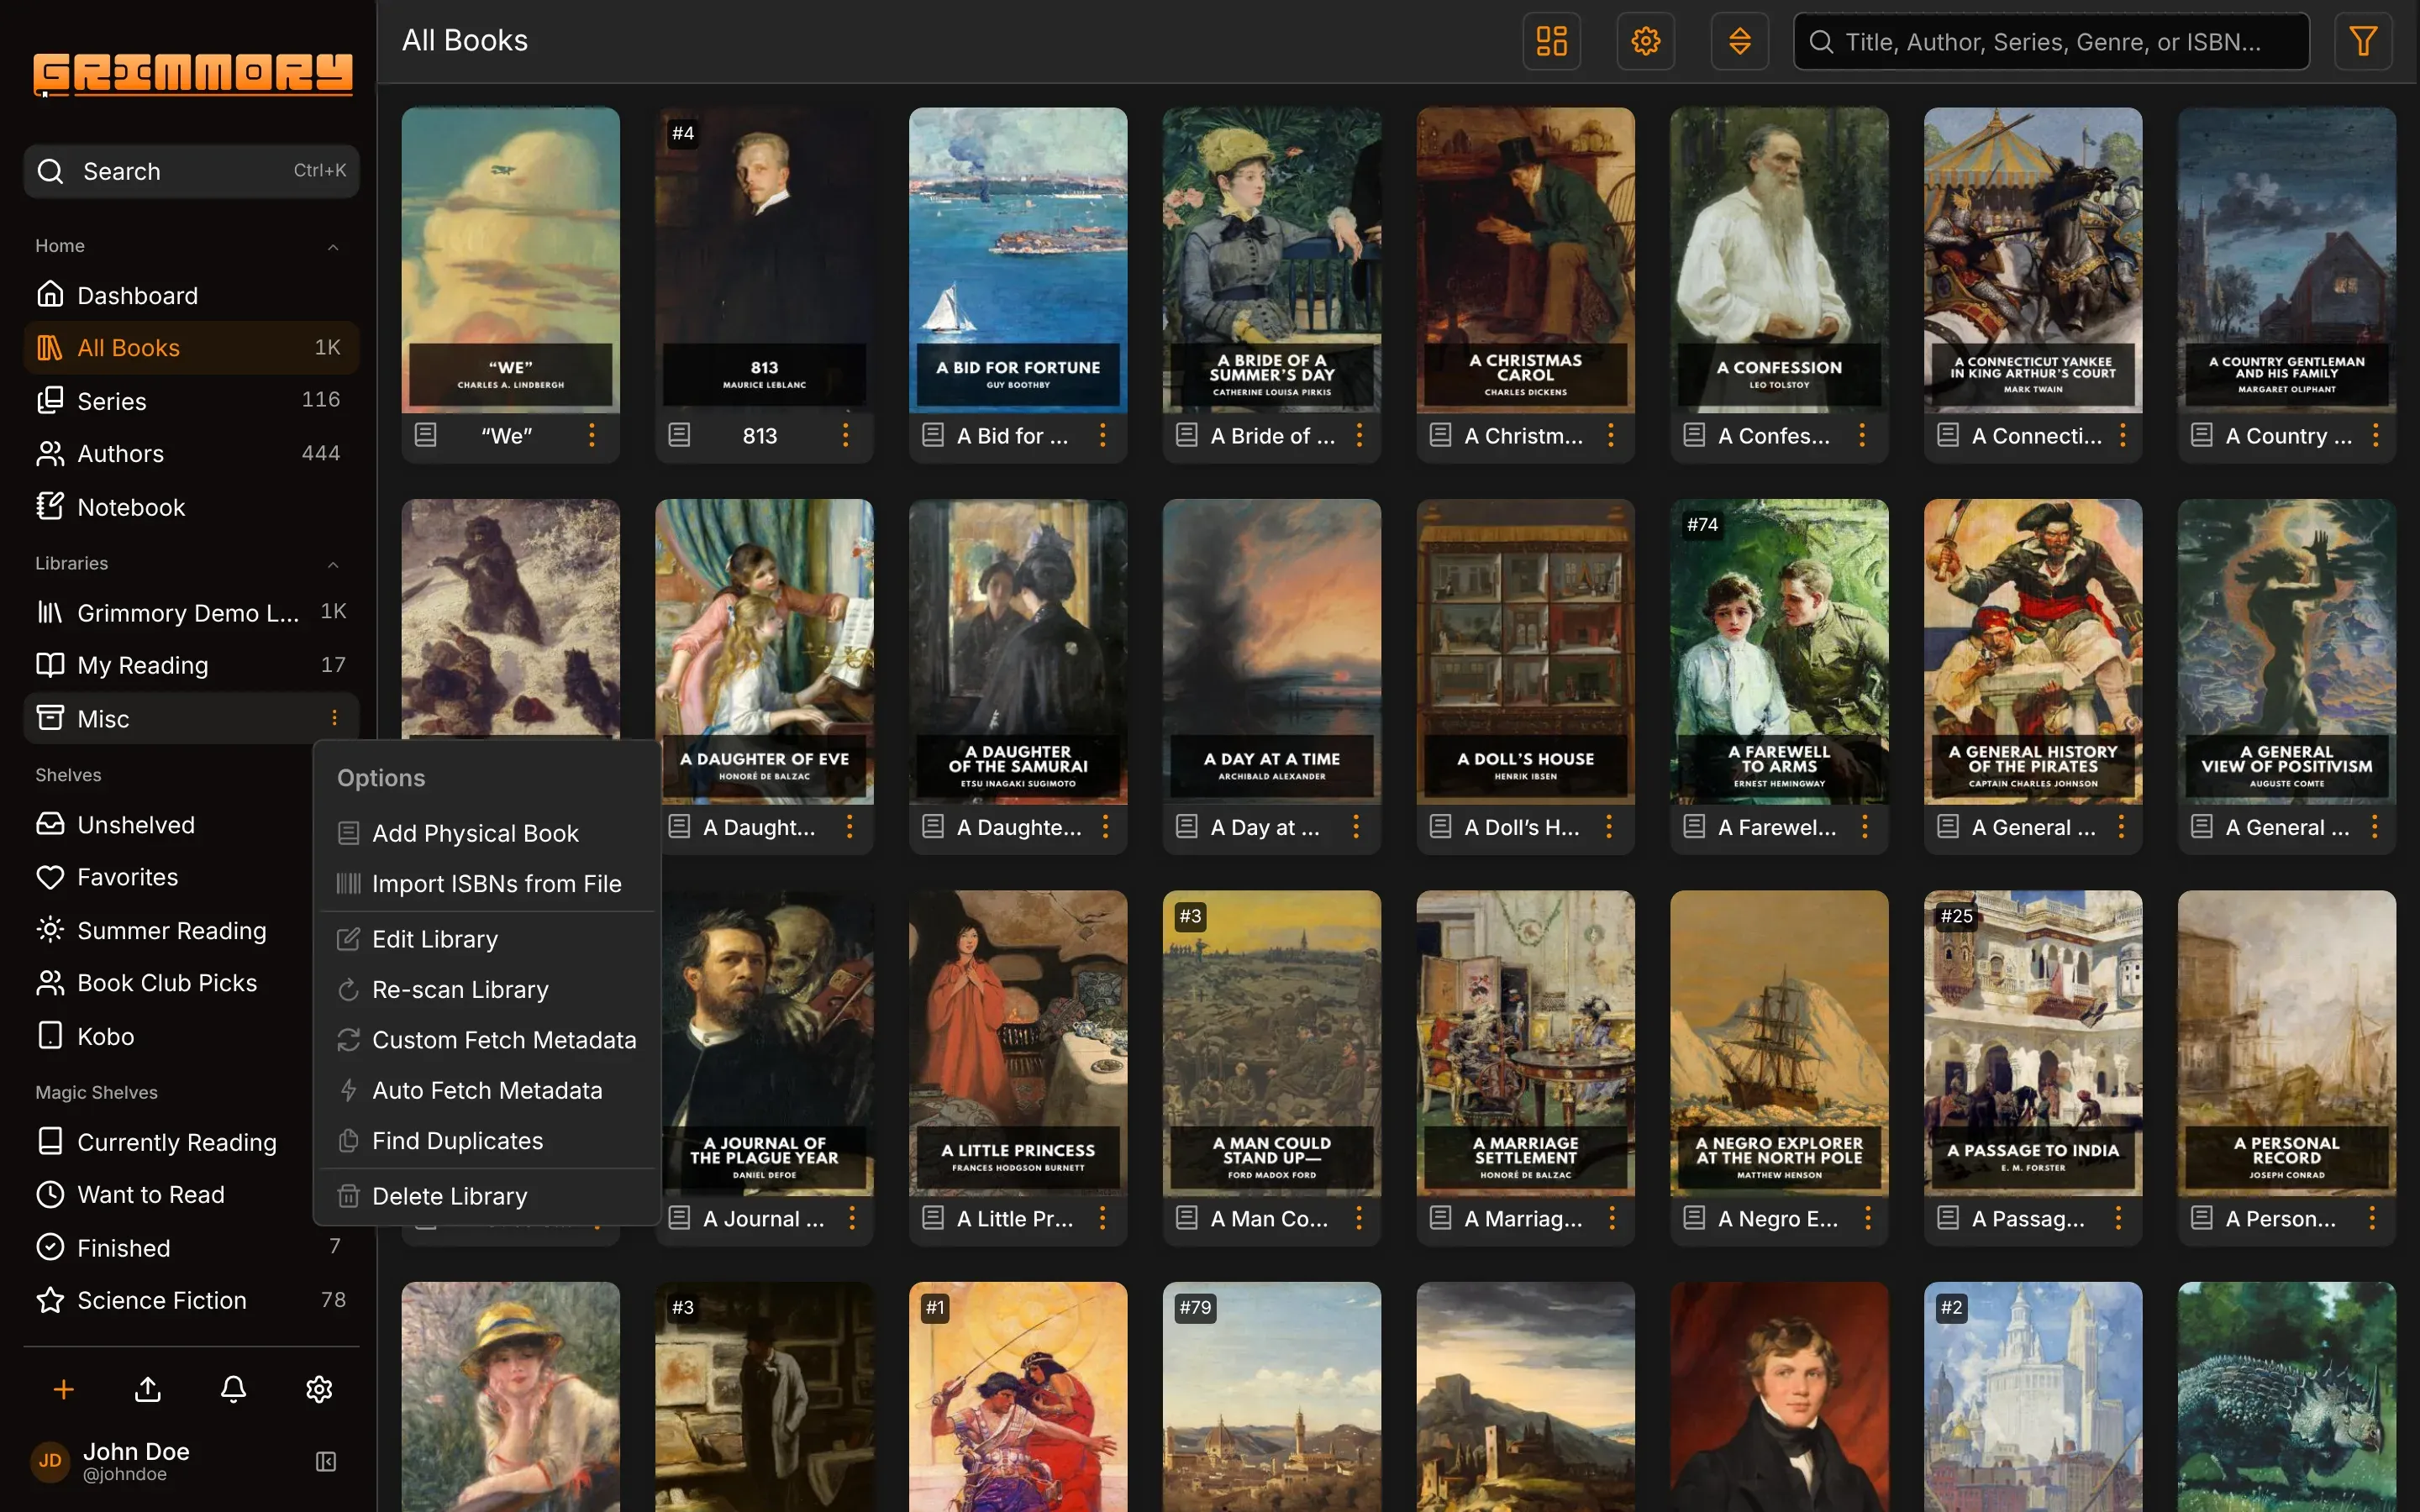Click the sidebar Search box
This screenshot has width=2420, height=1512.
(191, 171)
